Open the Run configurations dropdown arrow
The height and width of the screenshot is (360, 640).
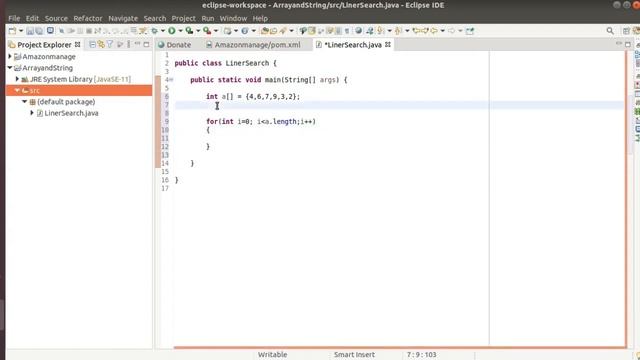(x=180, y=31)
